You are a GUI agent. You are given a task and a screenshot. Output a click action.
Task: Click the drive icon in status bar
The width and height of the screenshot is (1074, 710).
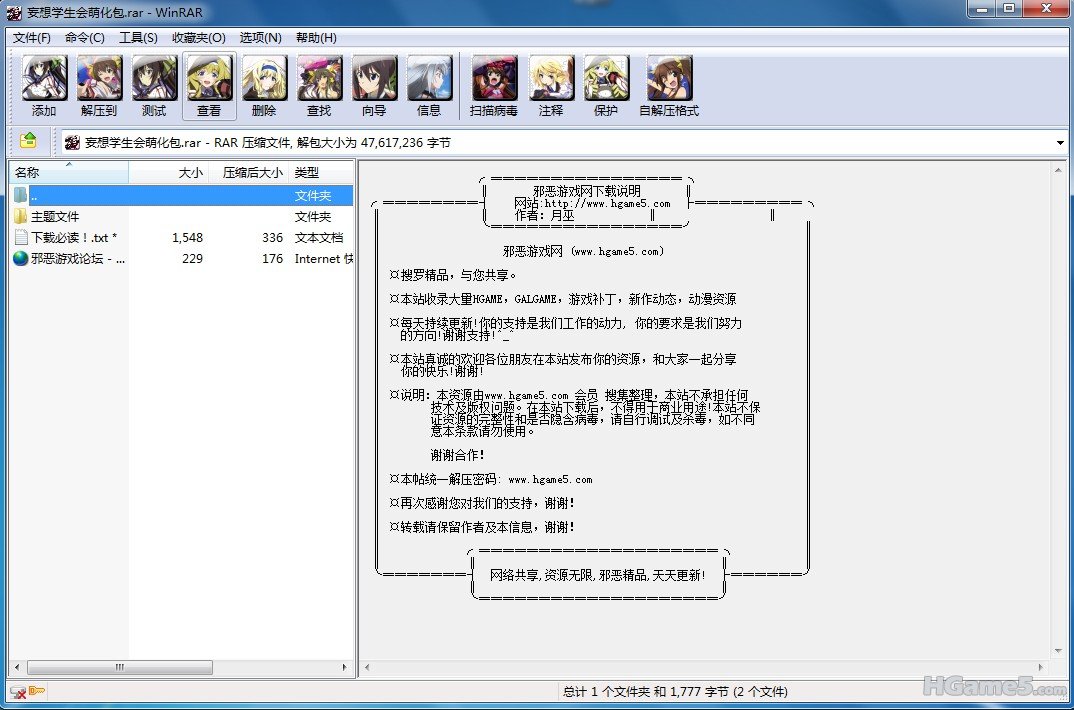(x=18, y=692)
